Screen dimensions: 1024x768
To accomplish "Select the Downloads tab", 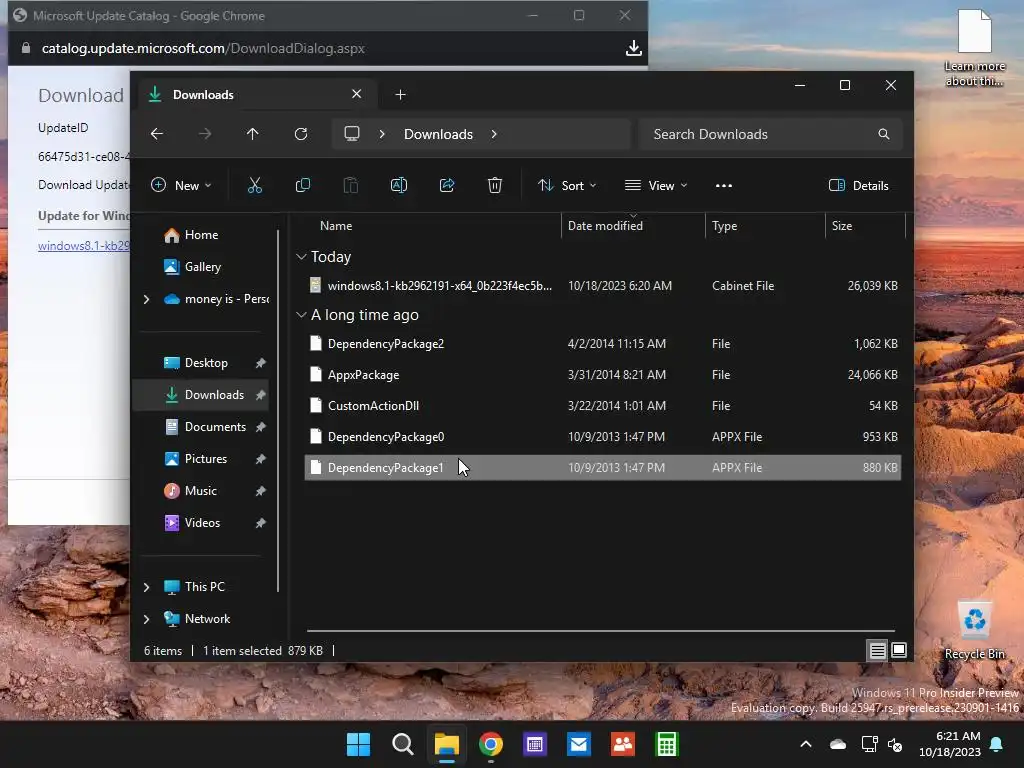I will point(255,95).
